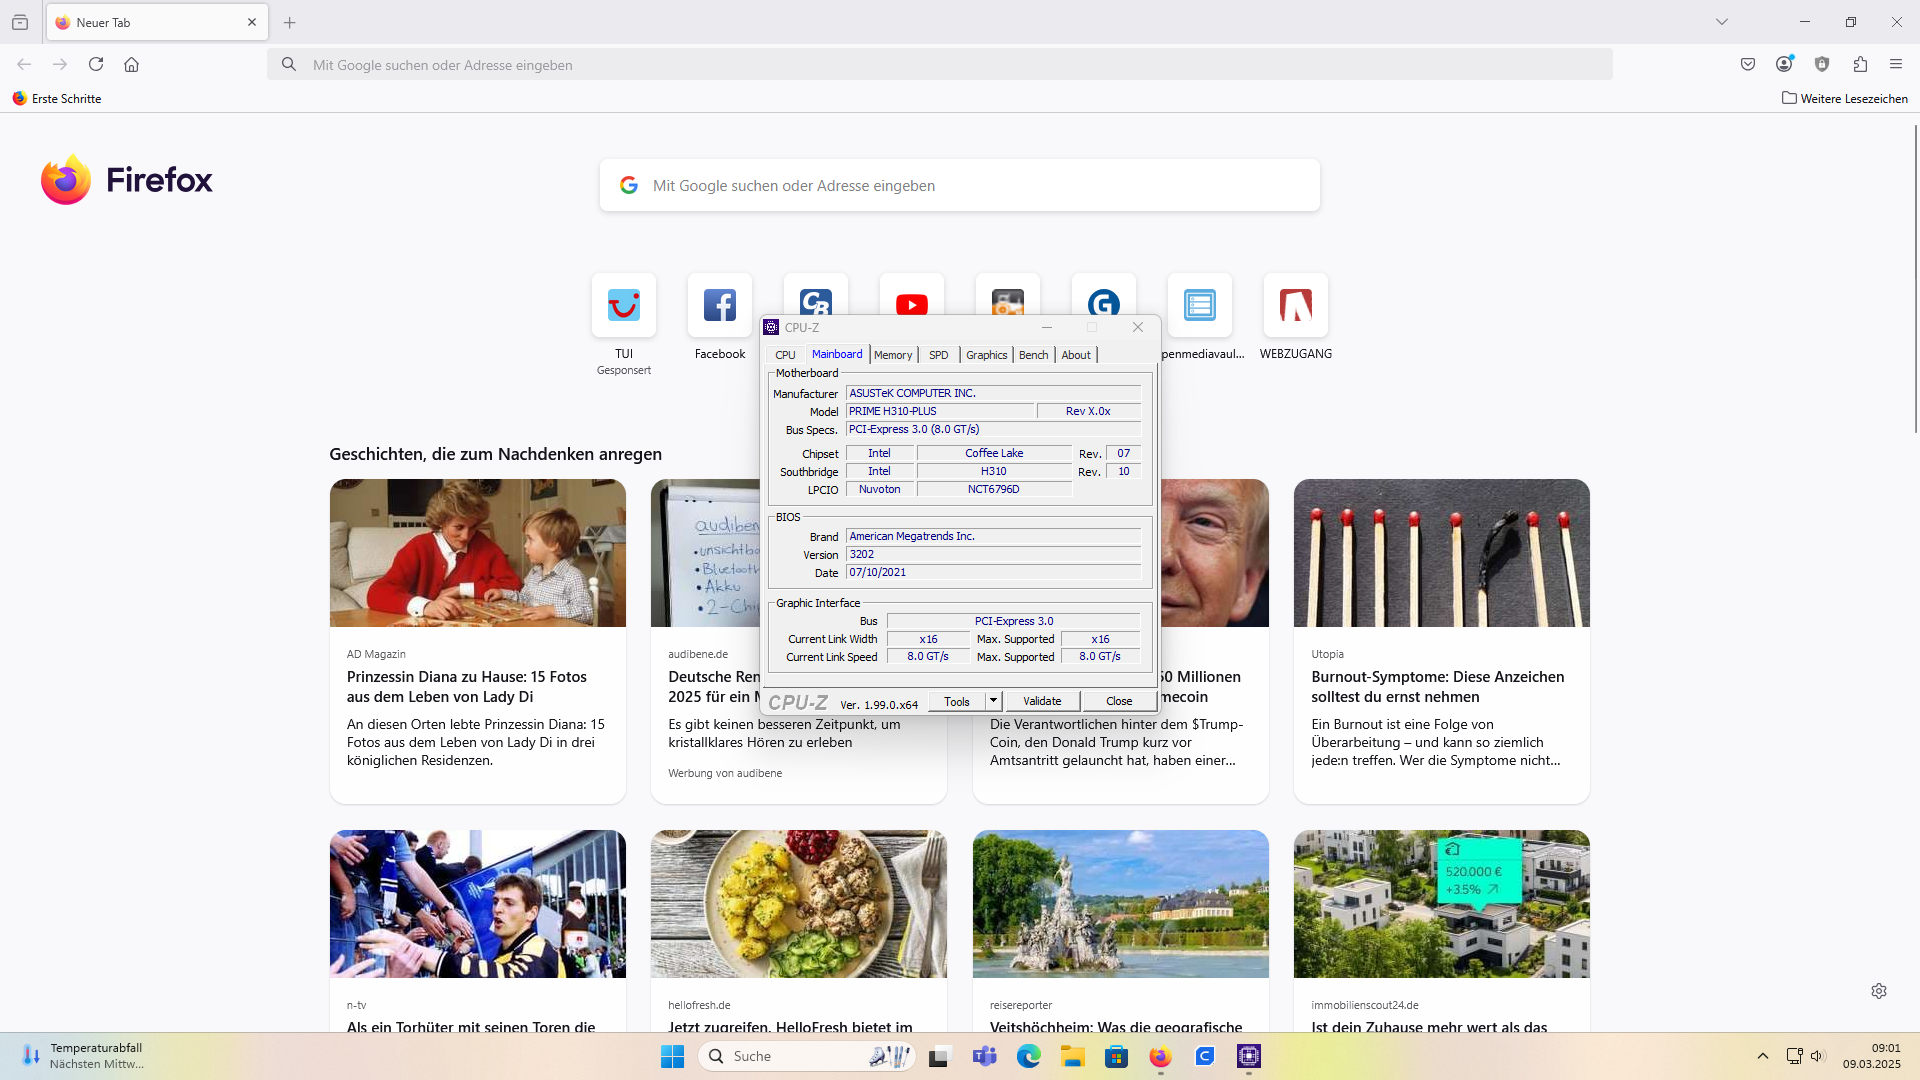Select the SPD tab in CPU-Z
This screenshot has height=1080, width=1920.
pos(938,355)
